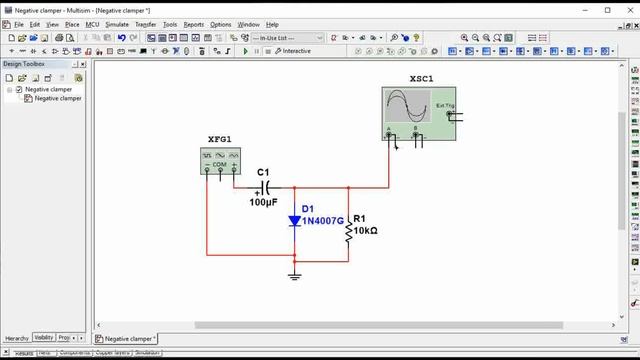Select the C1 100µF capacitor

point(265,188)
